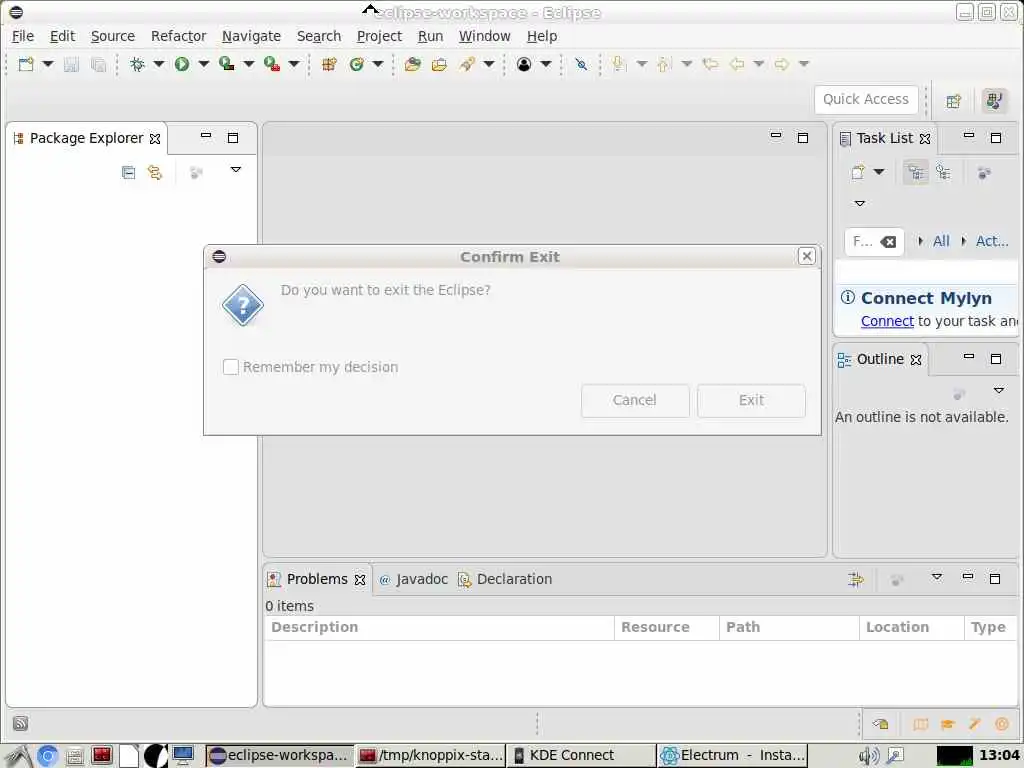Click the New Task icon in Task List
The height and width of the screenshot is (768, 1024).
click(x=858, y=172)
